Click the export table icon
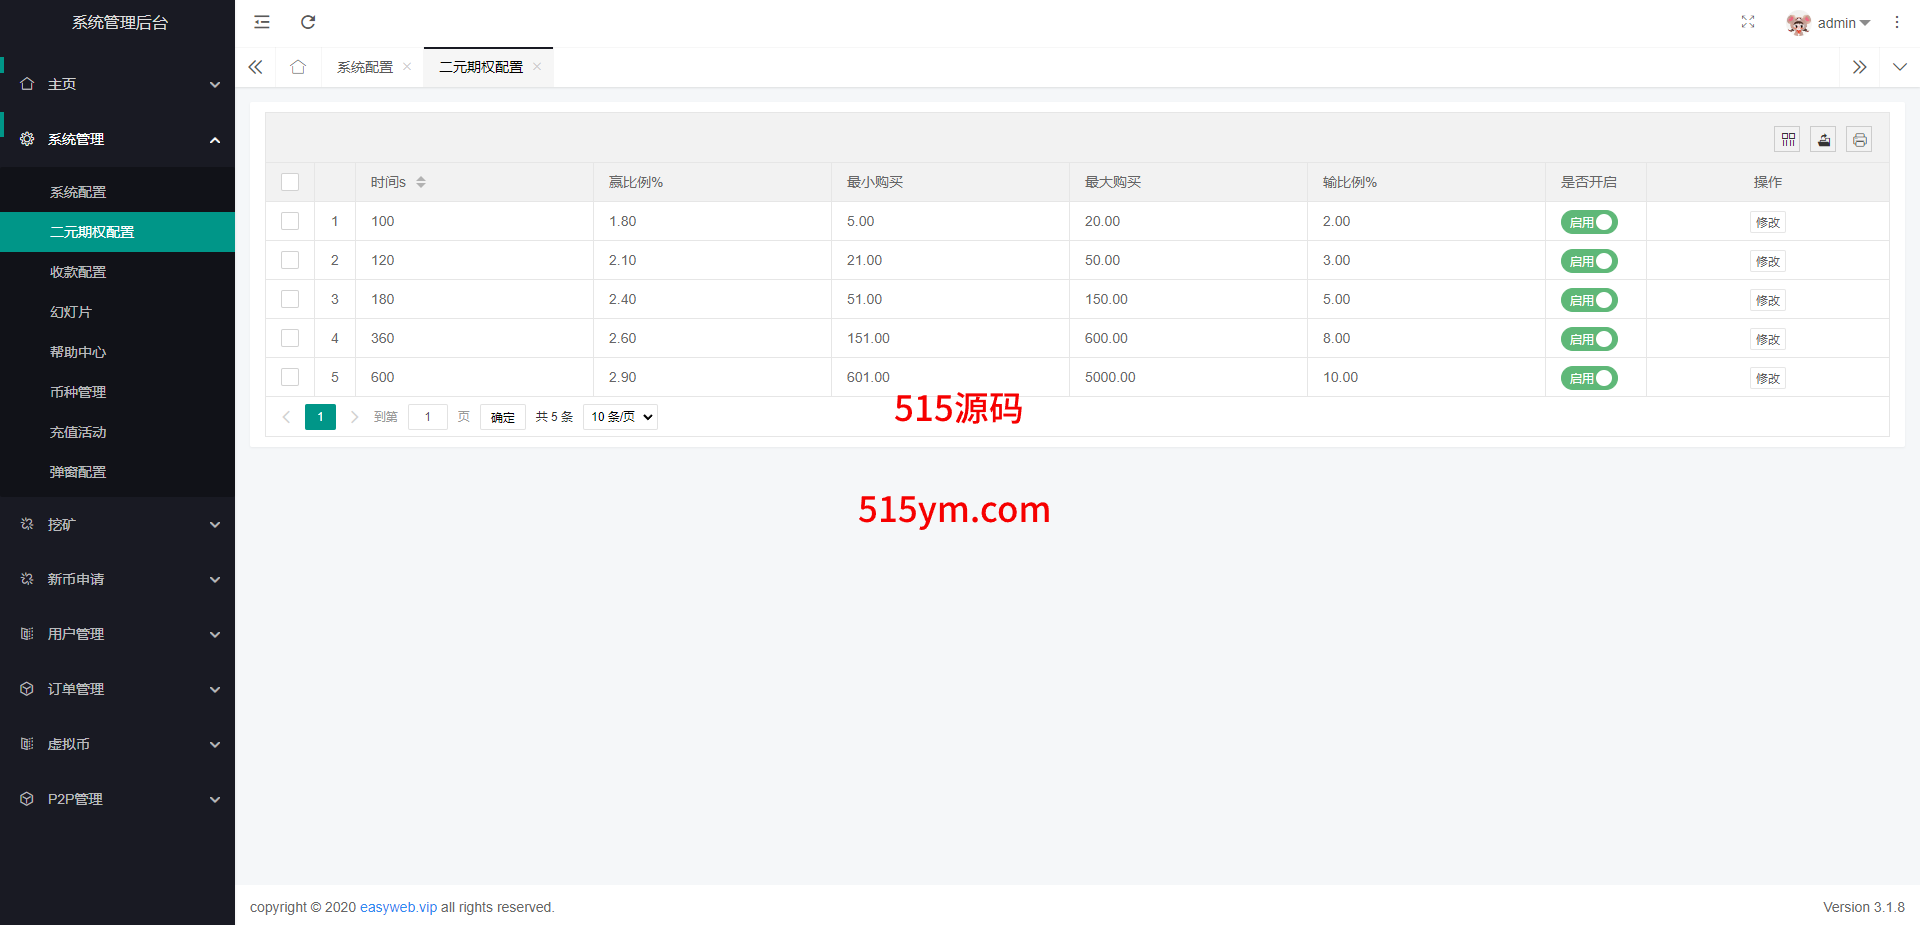This screenshot has width=1920, height=925. 1823,140
